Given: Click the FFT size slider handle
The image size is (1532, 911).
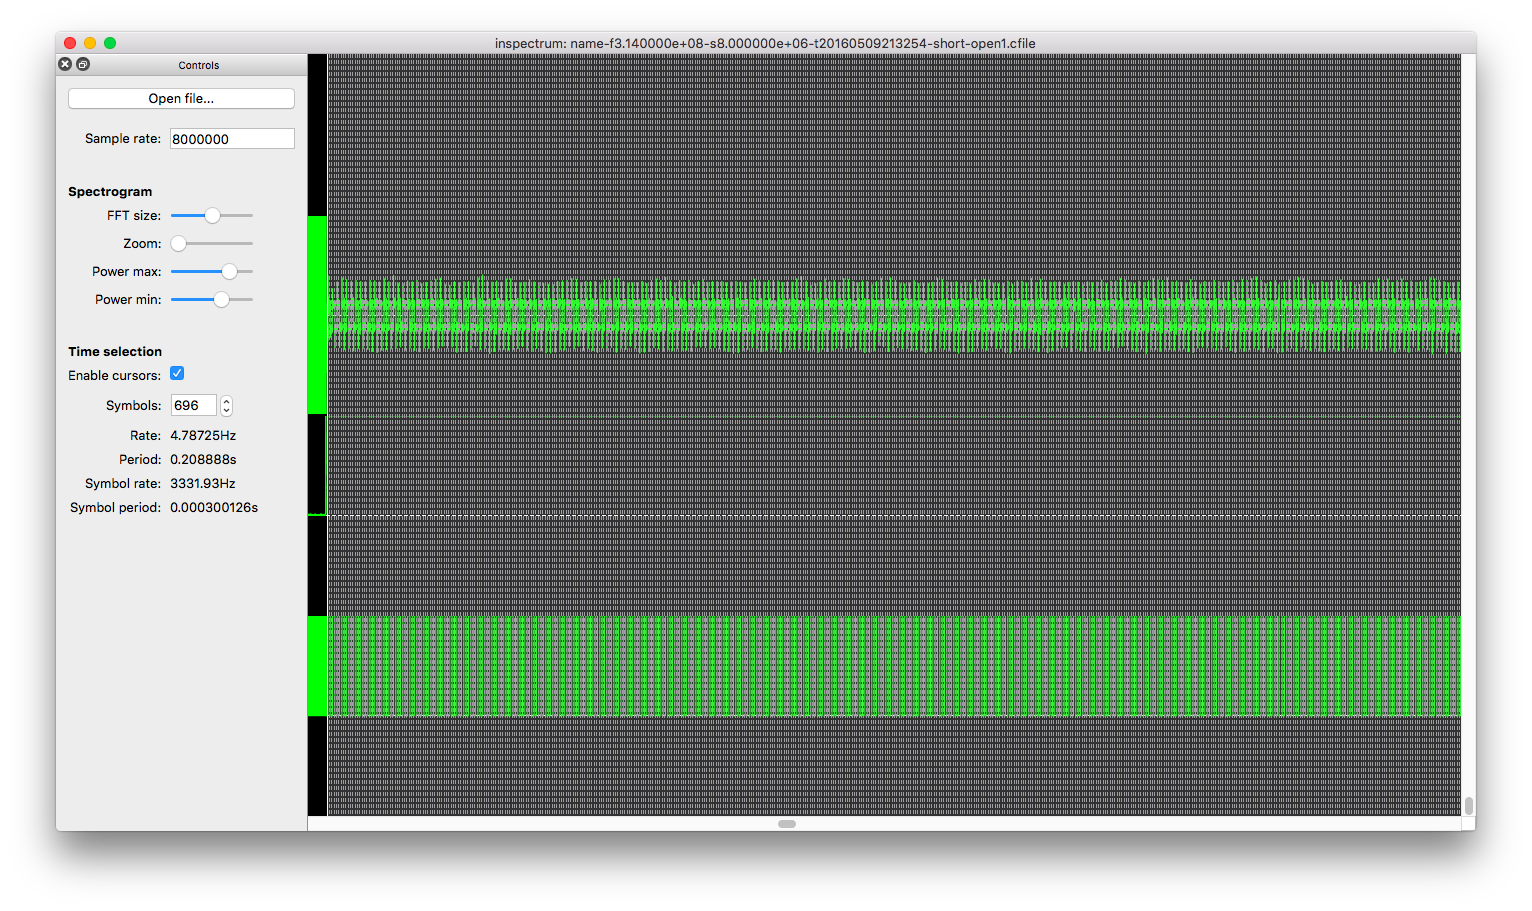Looking at the screenshot, I should point(212,215).
